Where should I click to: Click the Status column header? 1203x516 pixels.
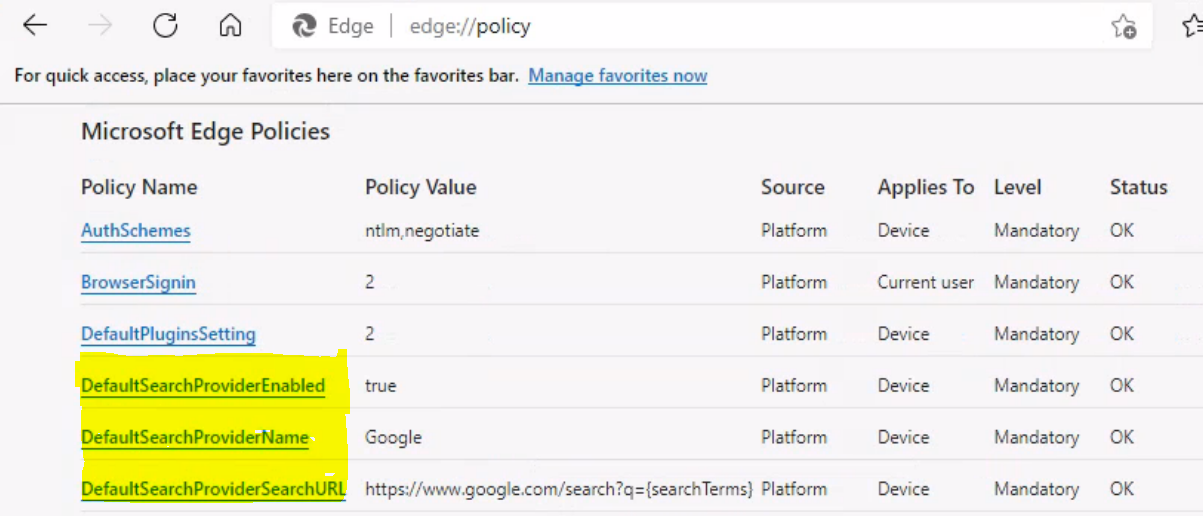coord(1138,188)
